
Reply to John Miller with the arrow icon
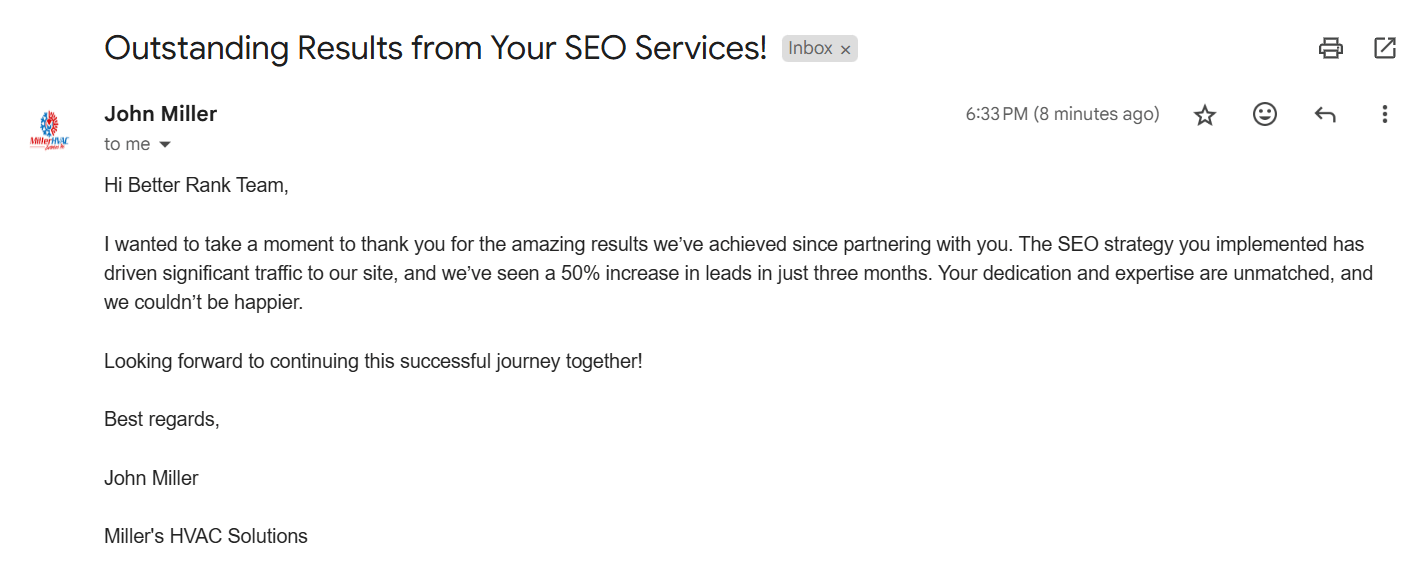tap(1325, 115)
